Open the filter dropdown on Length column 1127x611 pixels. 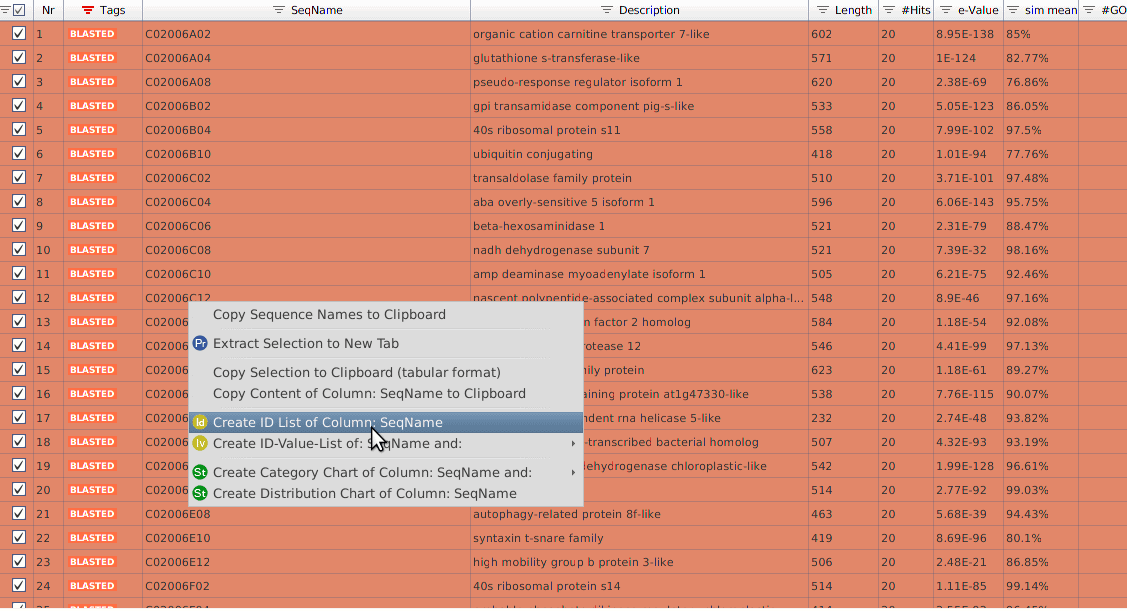[x=823, y=11]
